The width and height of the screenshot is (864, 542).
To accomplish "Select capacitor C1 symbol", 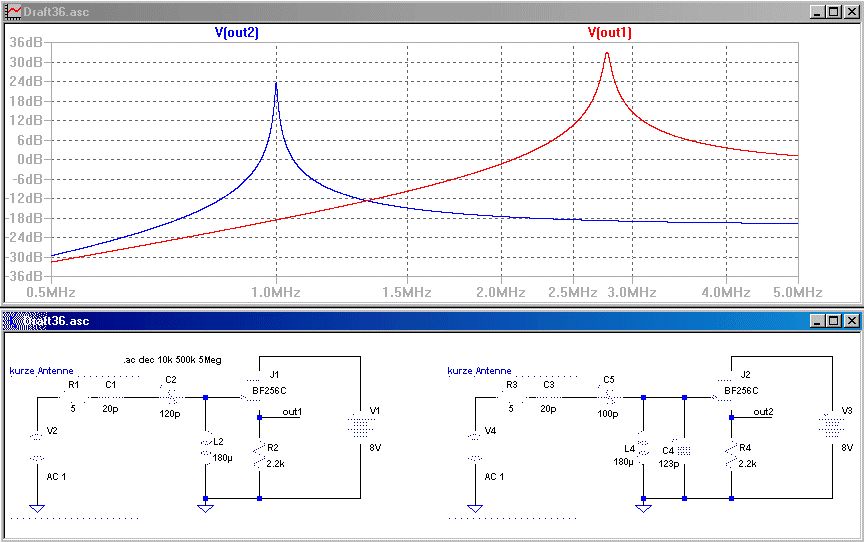I will coord(110,397).
